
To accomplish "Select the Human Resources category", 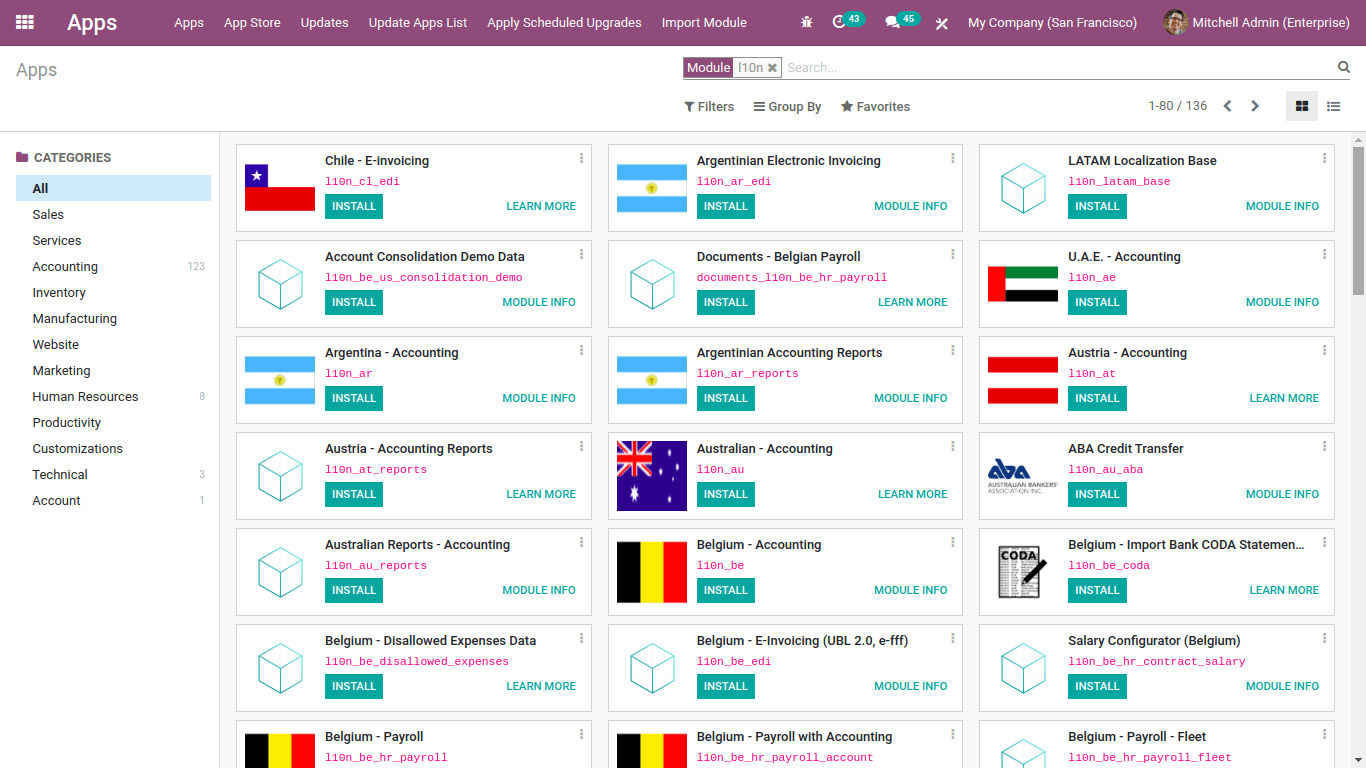I will 113,396.
